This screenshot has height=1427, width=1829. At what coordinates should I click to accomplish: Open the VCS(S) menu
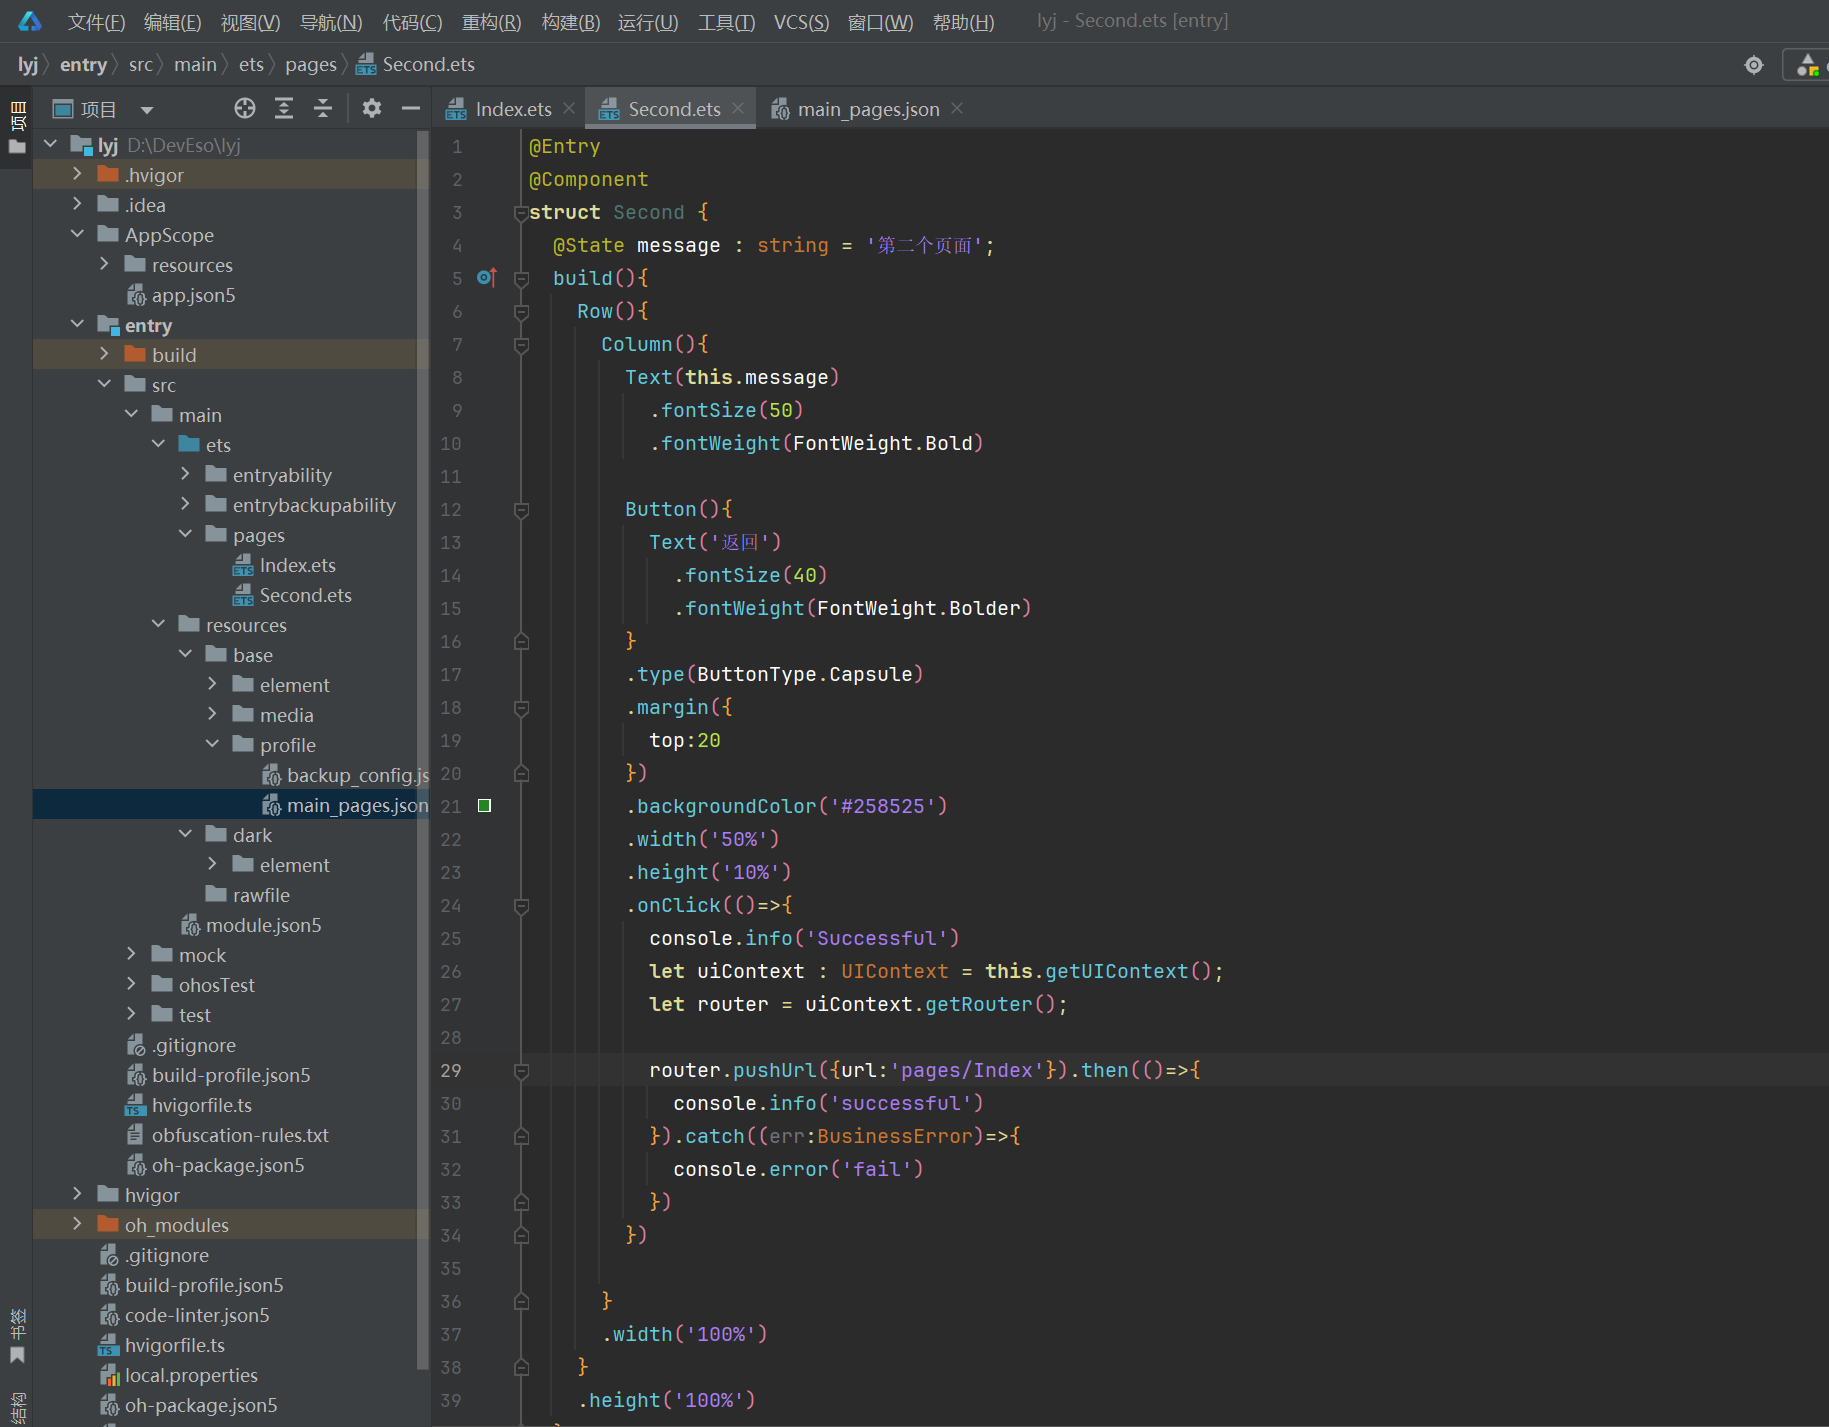(801, 22)
